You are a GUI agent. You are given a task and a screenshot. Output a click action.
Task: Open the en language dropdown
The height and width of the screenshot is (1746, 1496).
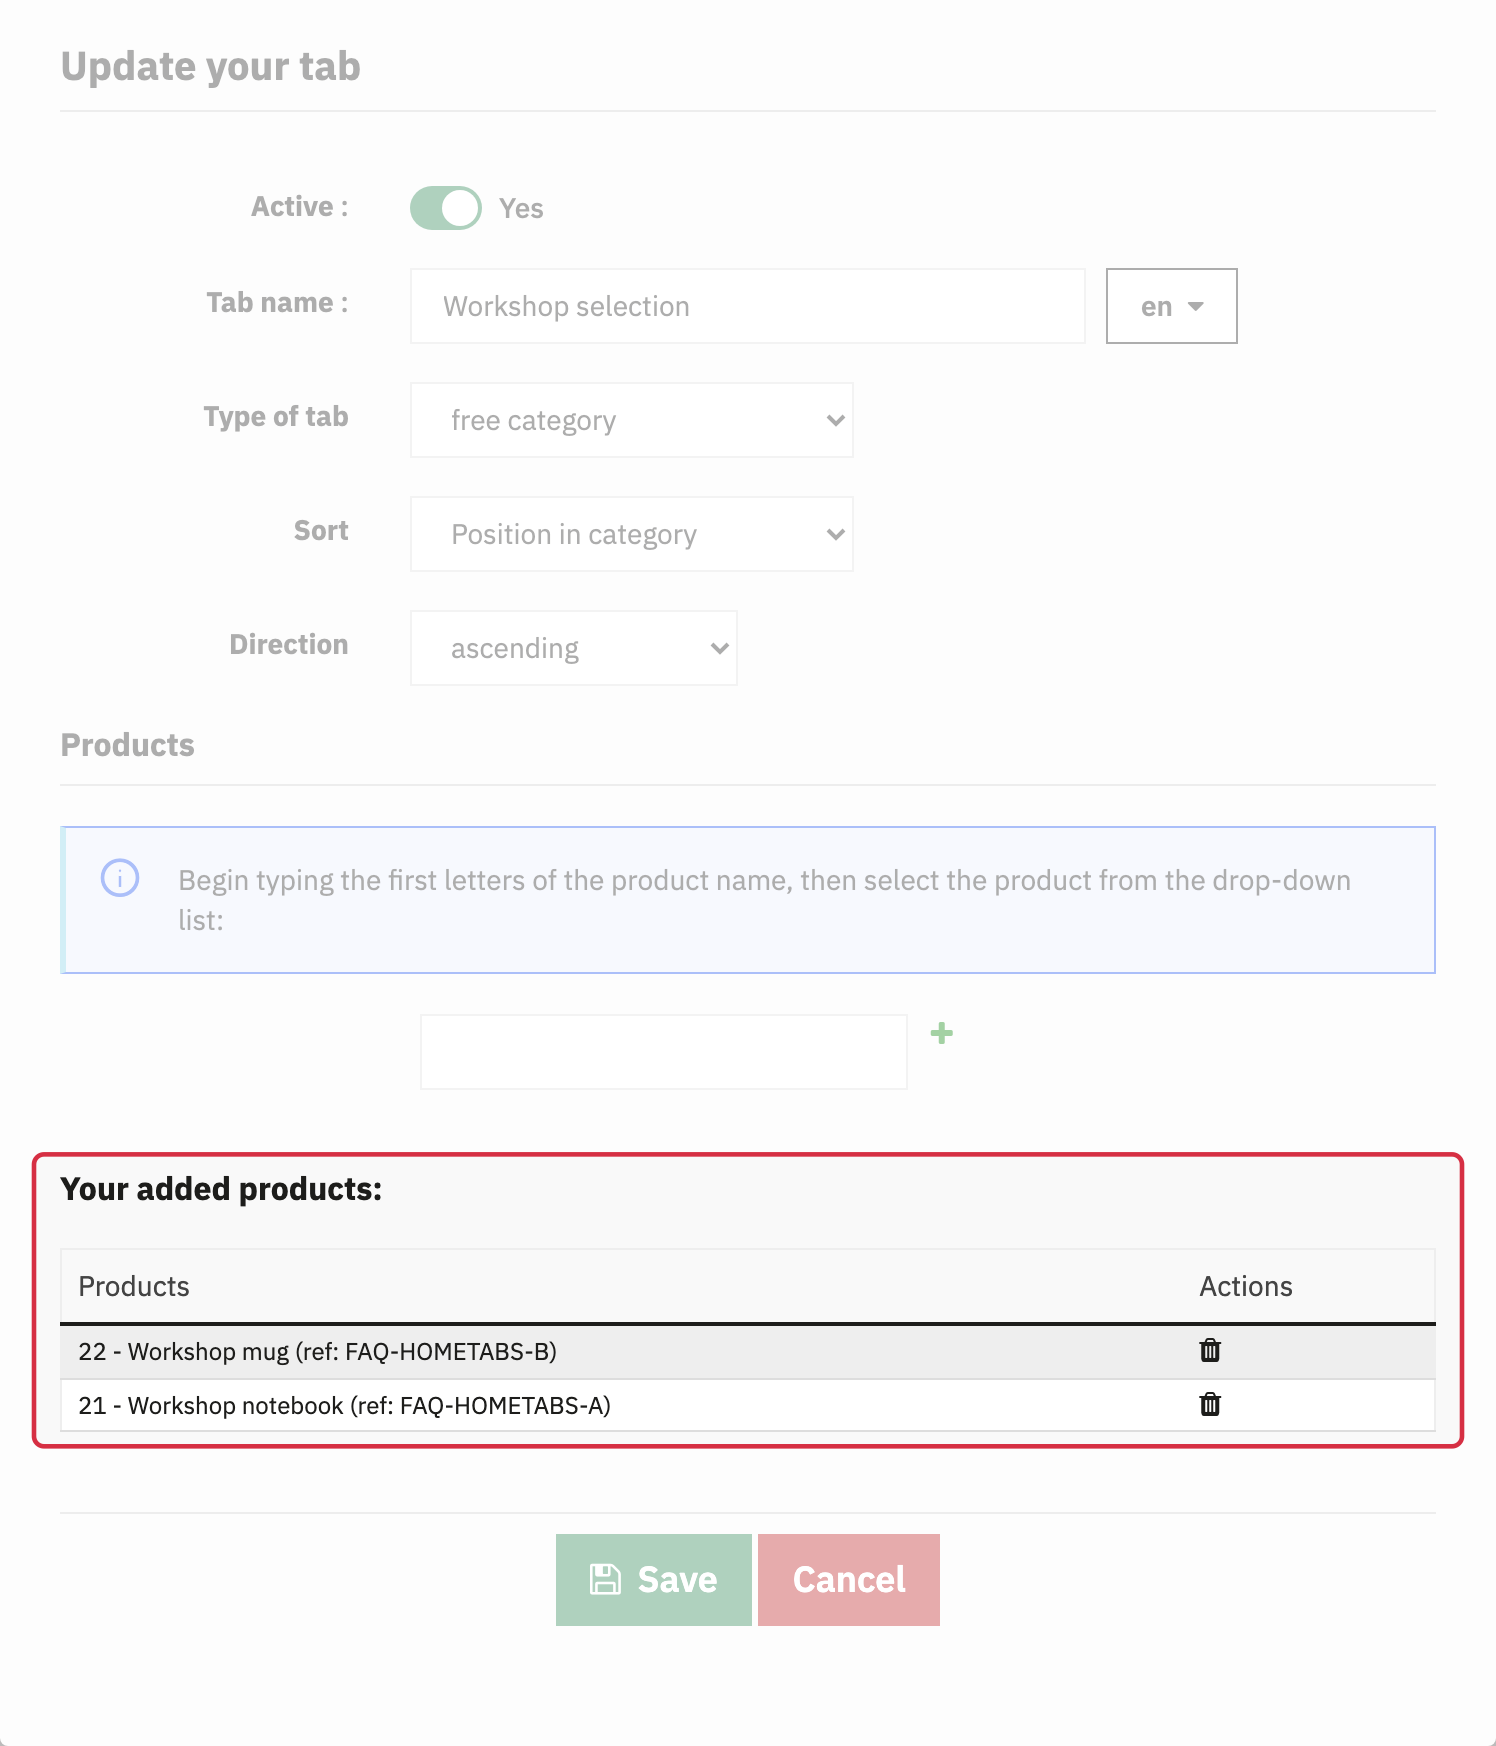tap(1171, 306)
